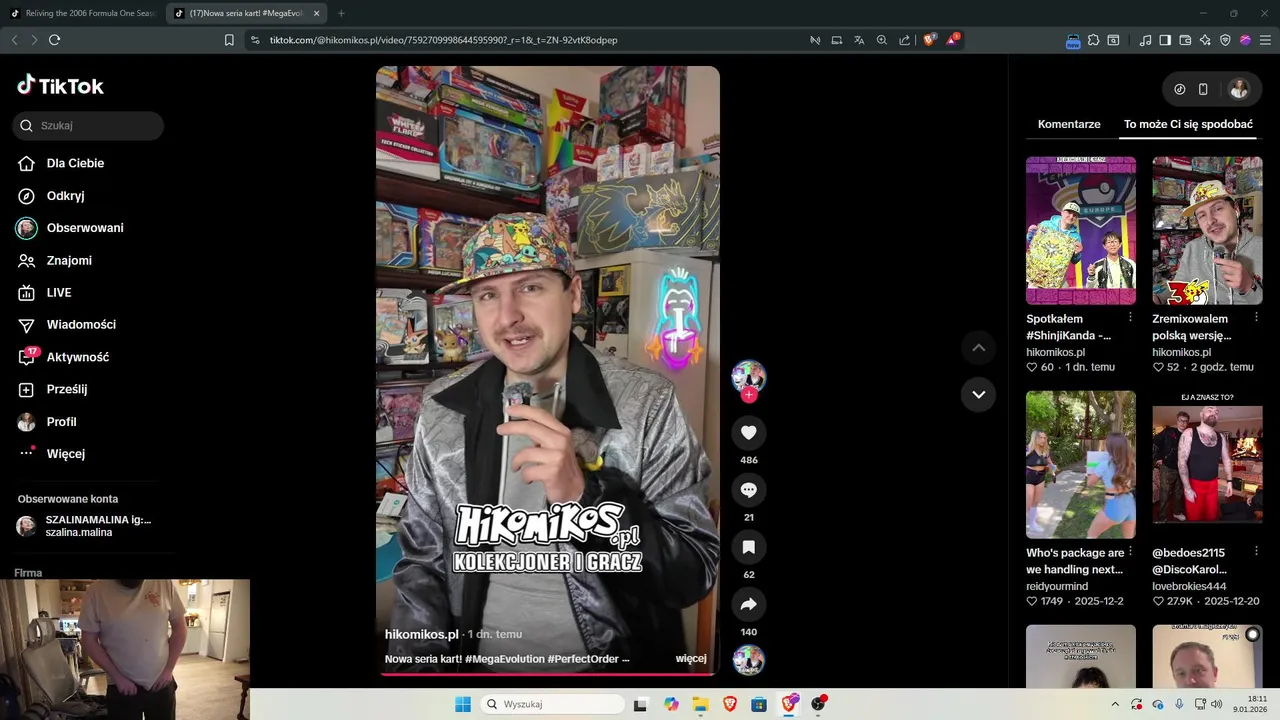Screen dimensions: 1280x720
Task: Save video with bookmark icon
Action: point(749,547)
